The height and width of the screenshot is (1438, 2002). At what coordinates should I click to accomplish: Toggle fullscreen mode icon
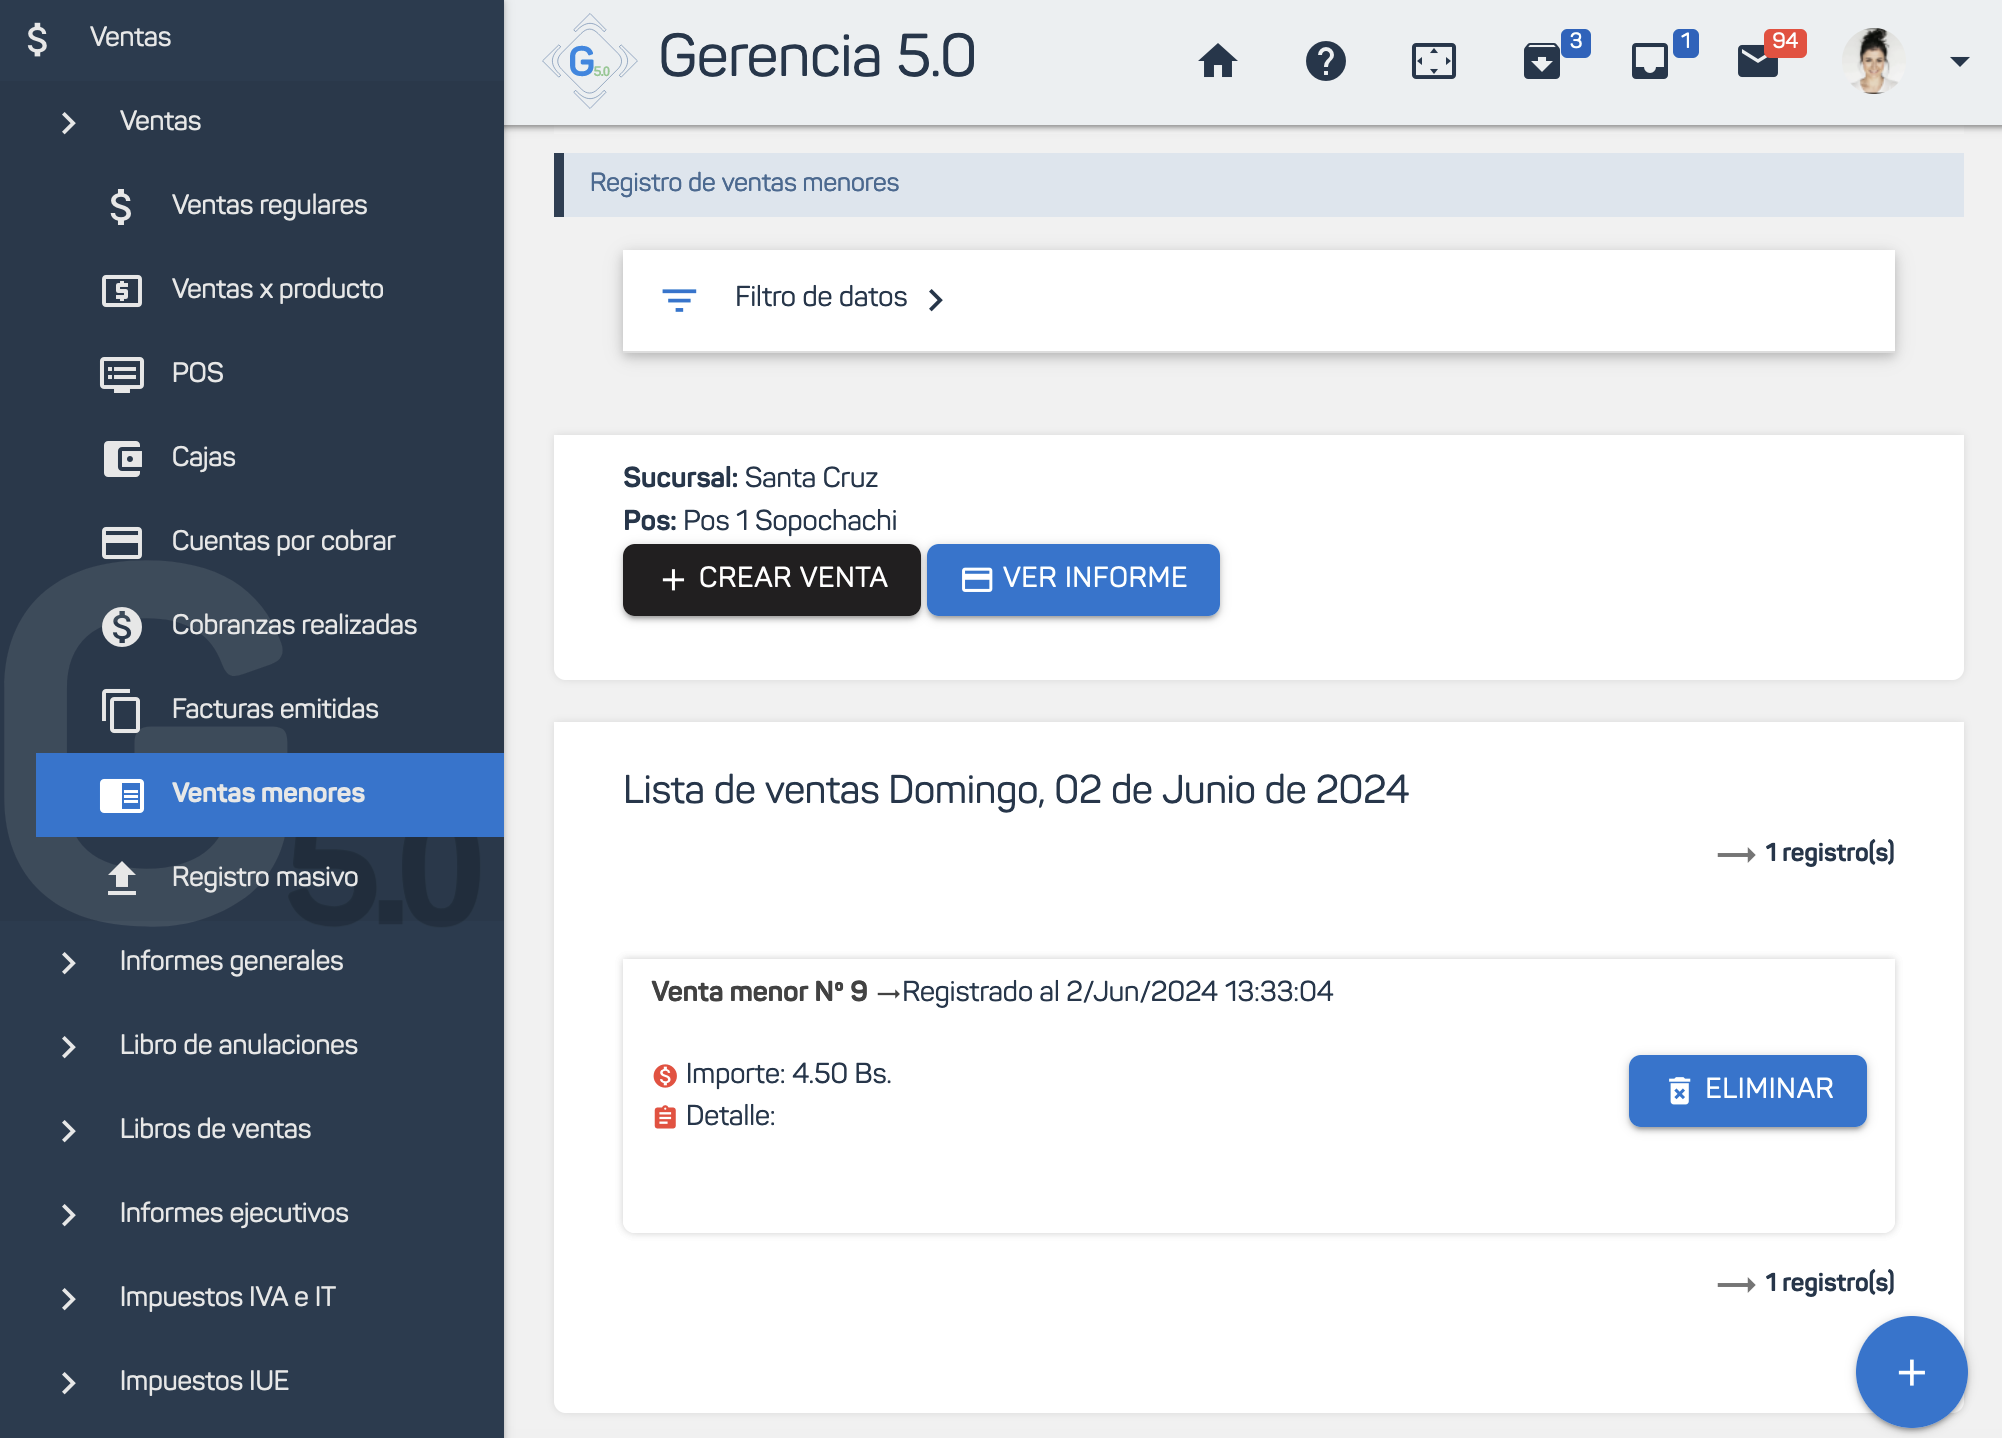(1433, 61)
